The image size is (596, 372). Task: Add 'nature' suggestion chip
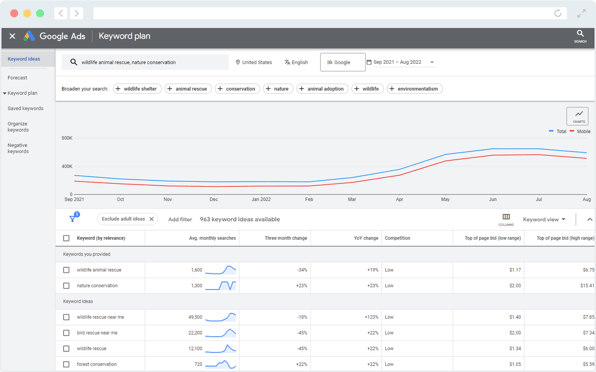coord(278,89)
